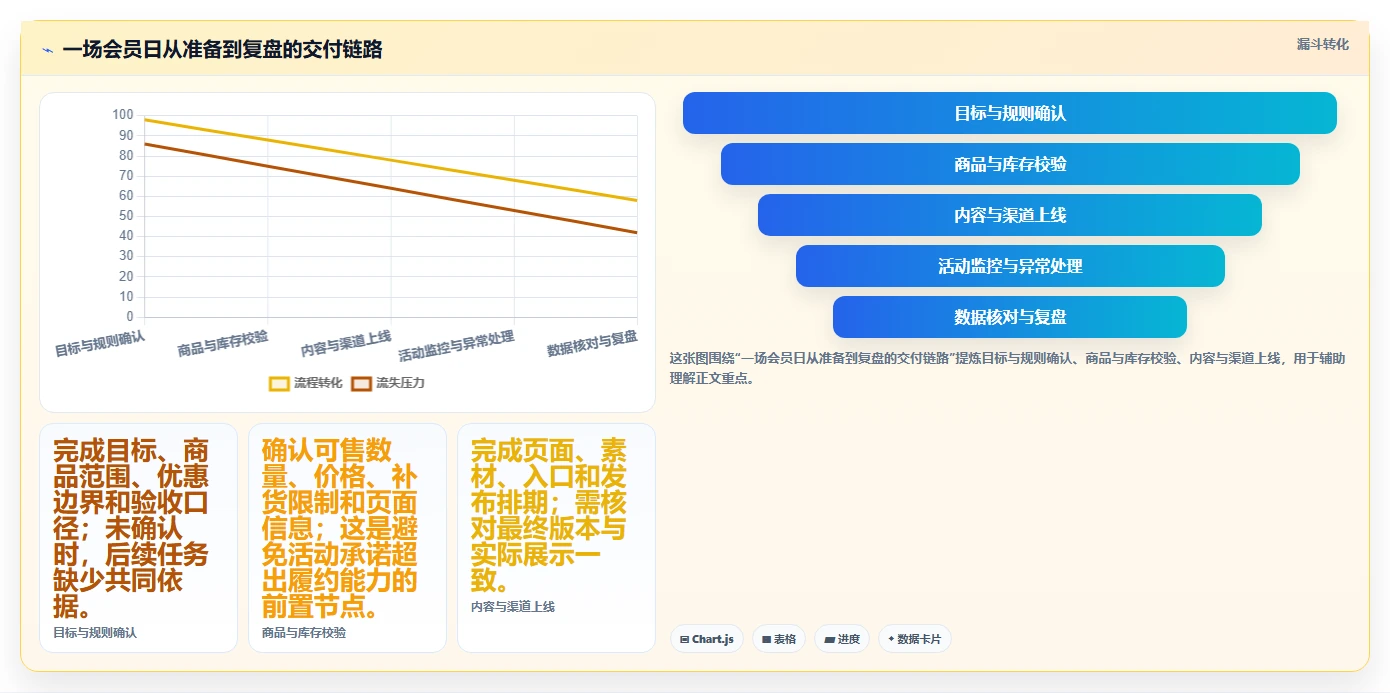This screenshot has width=1390, height=693.
Task: Toggle the 流失压力 legend entry
Action: [388, 383]
